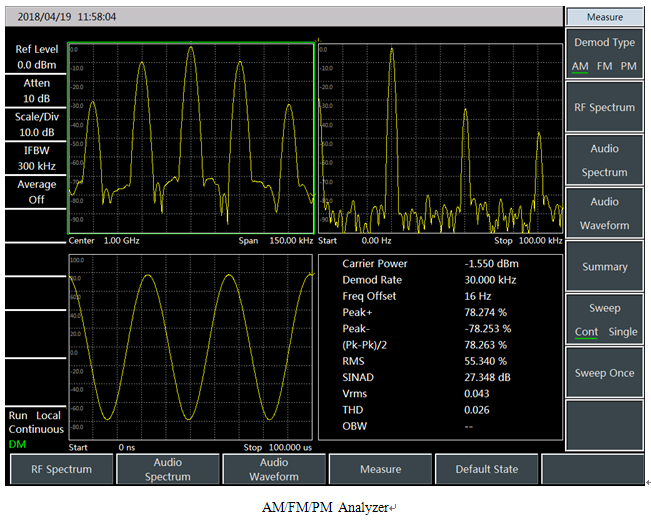Viewport: 651px width, 521px height.
Task: Open the Summary view softkey
Action: [x=605, y=267]
